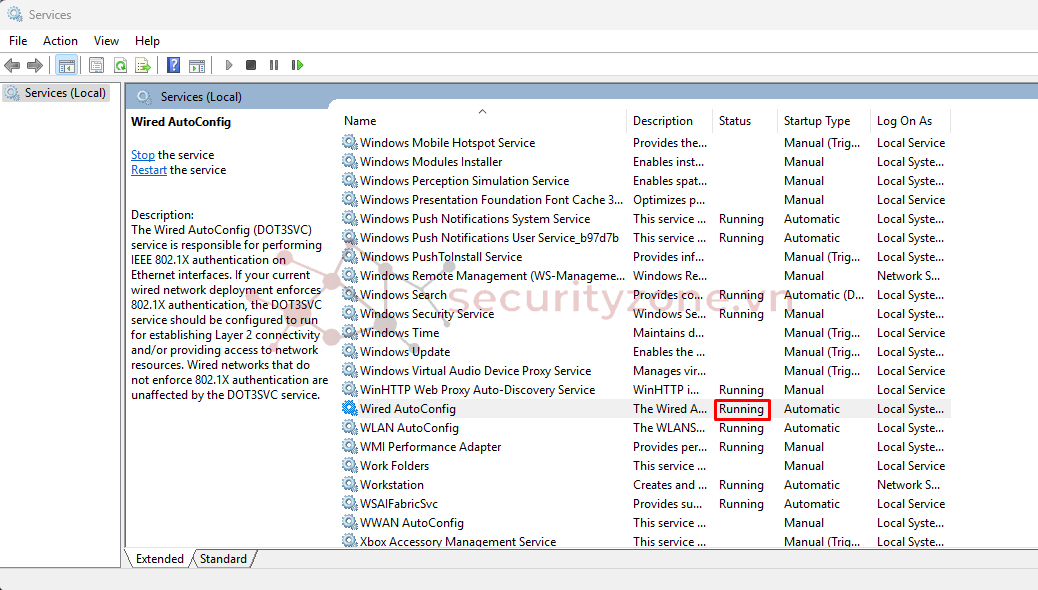Sort by the Startup Type column header
1038x590 pixels.
[817, 121]
